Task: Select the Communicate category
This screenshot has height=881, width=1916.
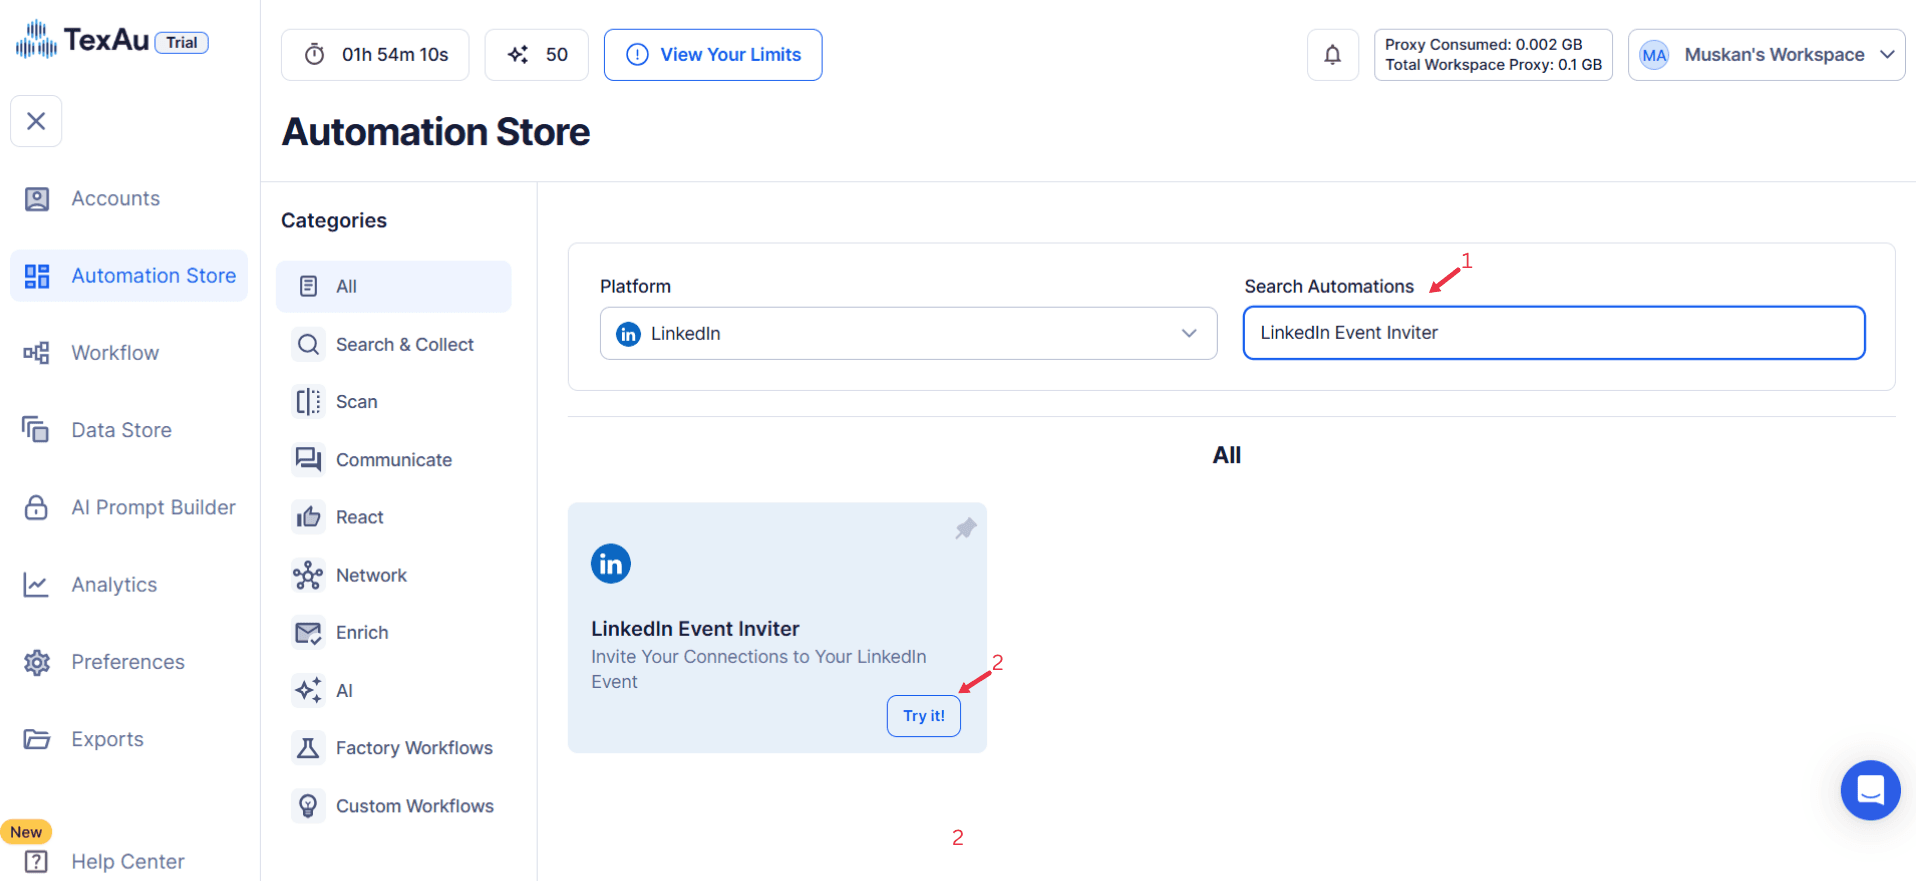Action: click(x=393, y=459)
